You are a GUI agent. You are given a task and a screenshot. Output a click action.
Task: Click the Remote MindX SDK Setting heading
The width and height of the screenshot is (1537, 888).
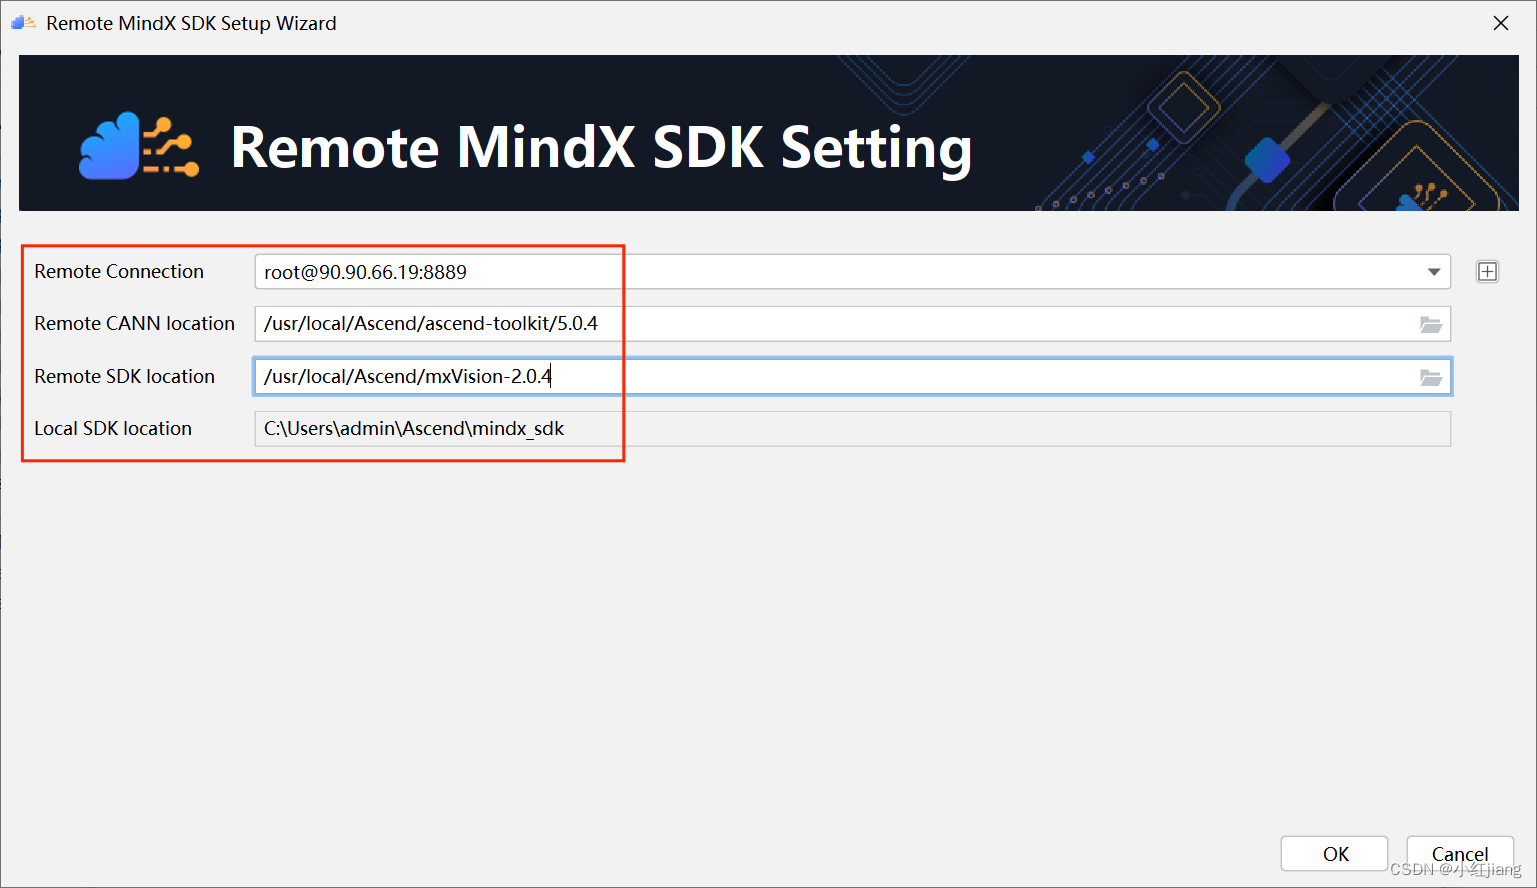click(601, 148)
